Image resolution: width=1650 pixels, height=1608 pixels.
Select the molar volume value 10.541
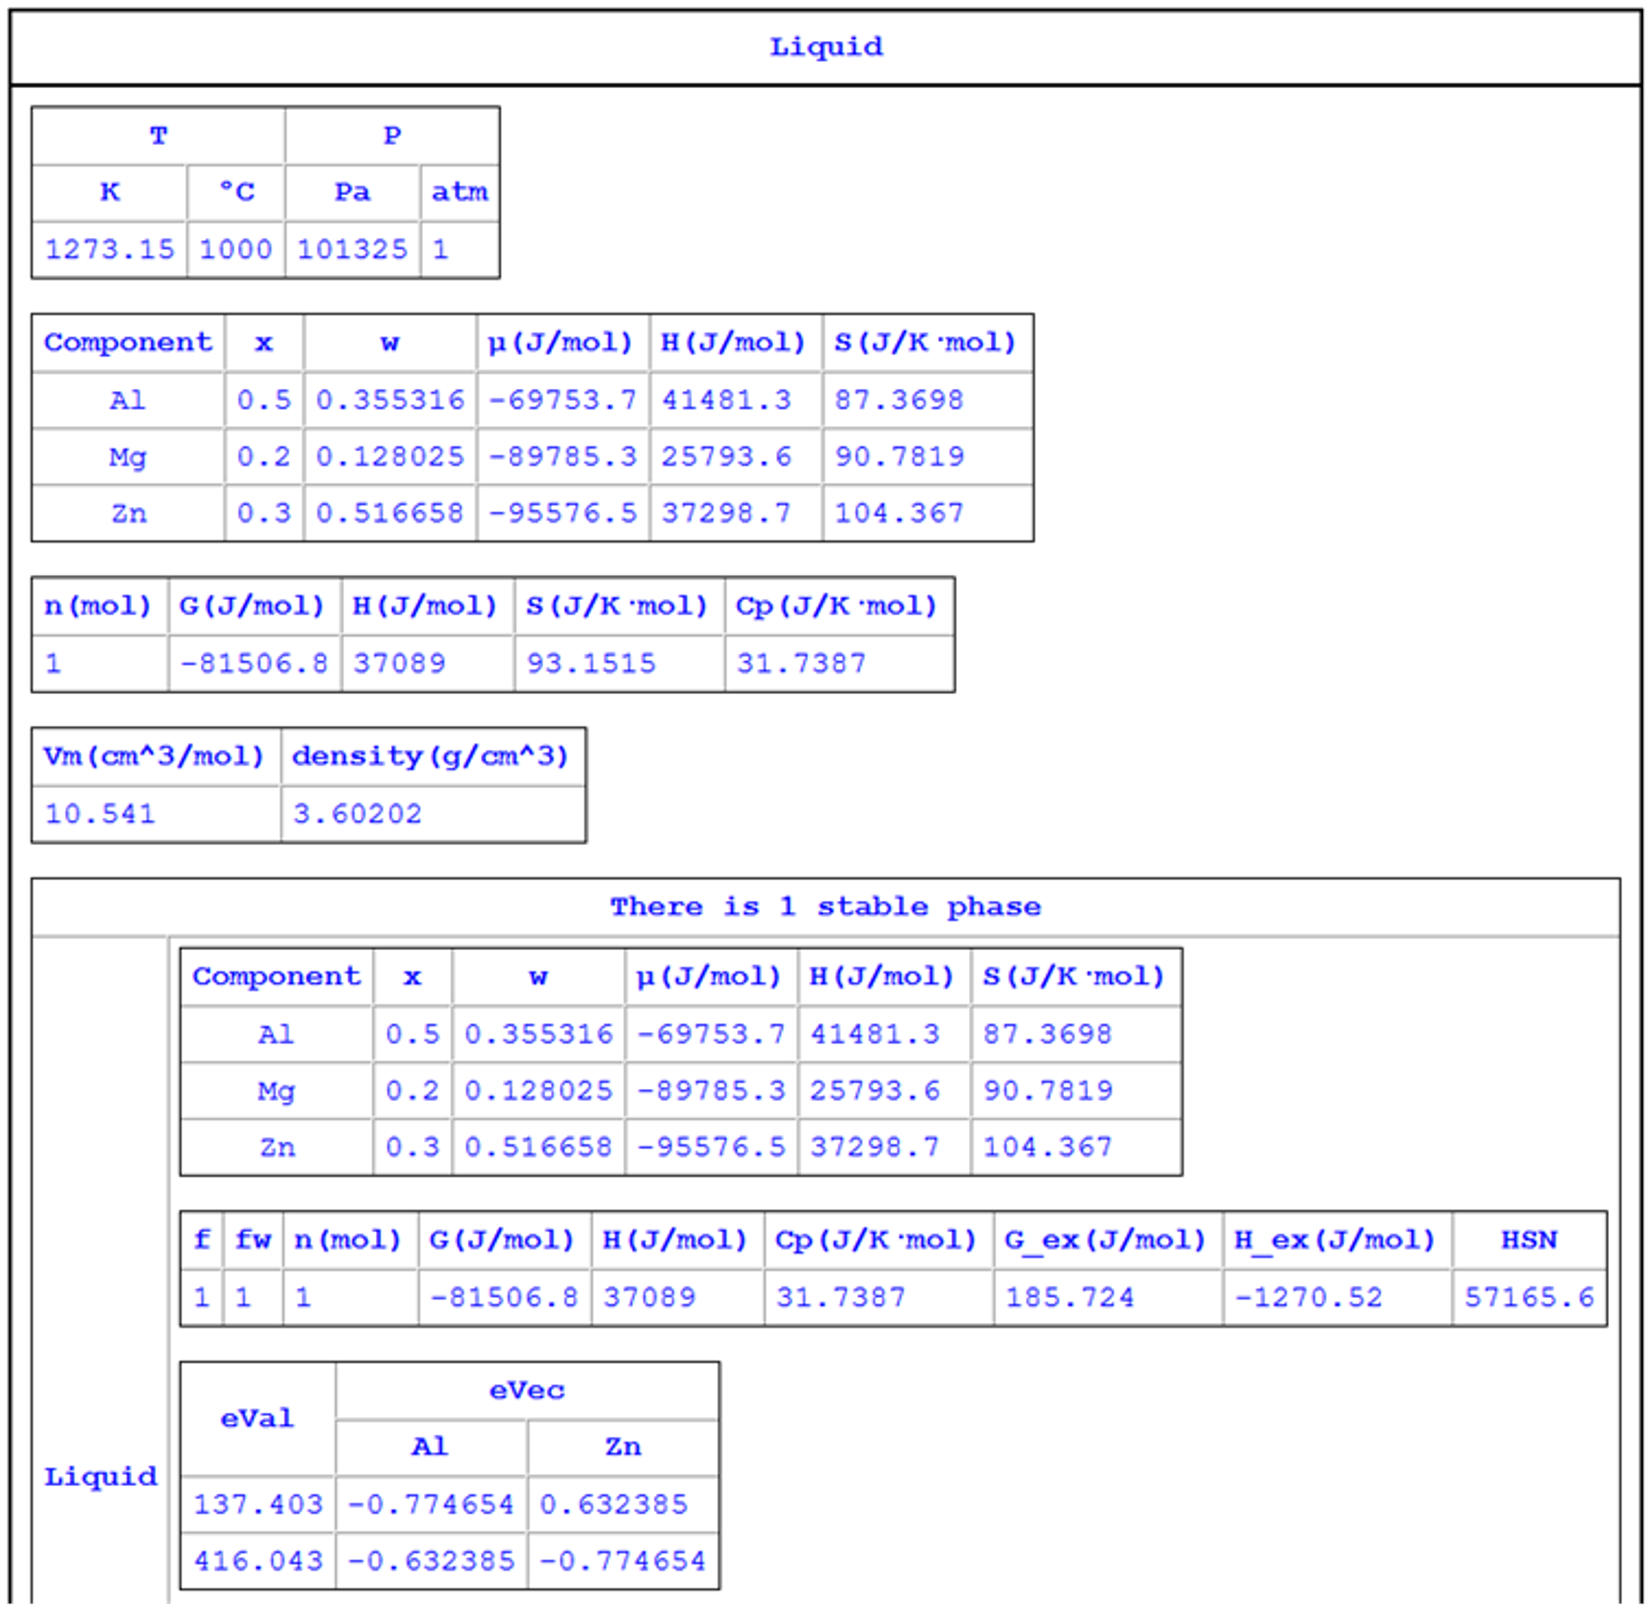[x=100, y=814]
